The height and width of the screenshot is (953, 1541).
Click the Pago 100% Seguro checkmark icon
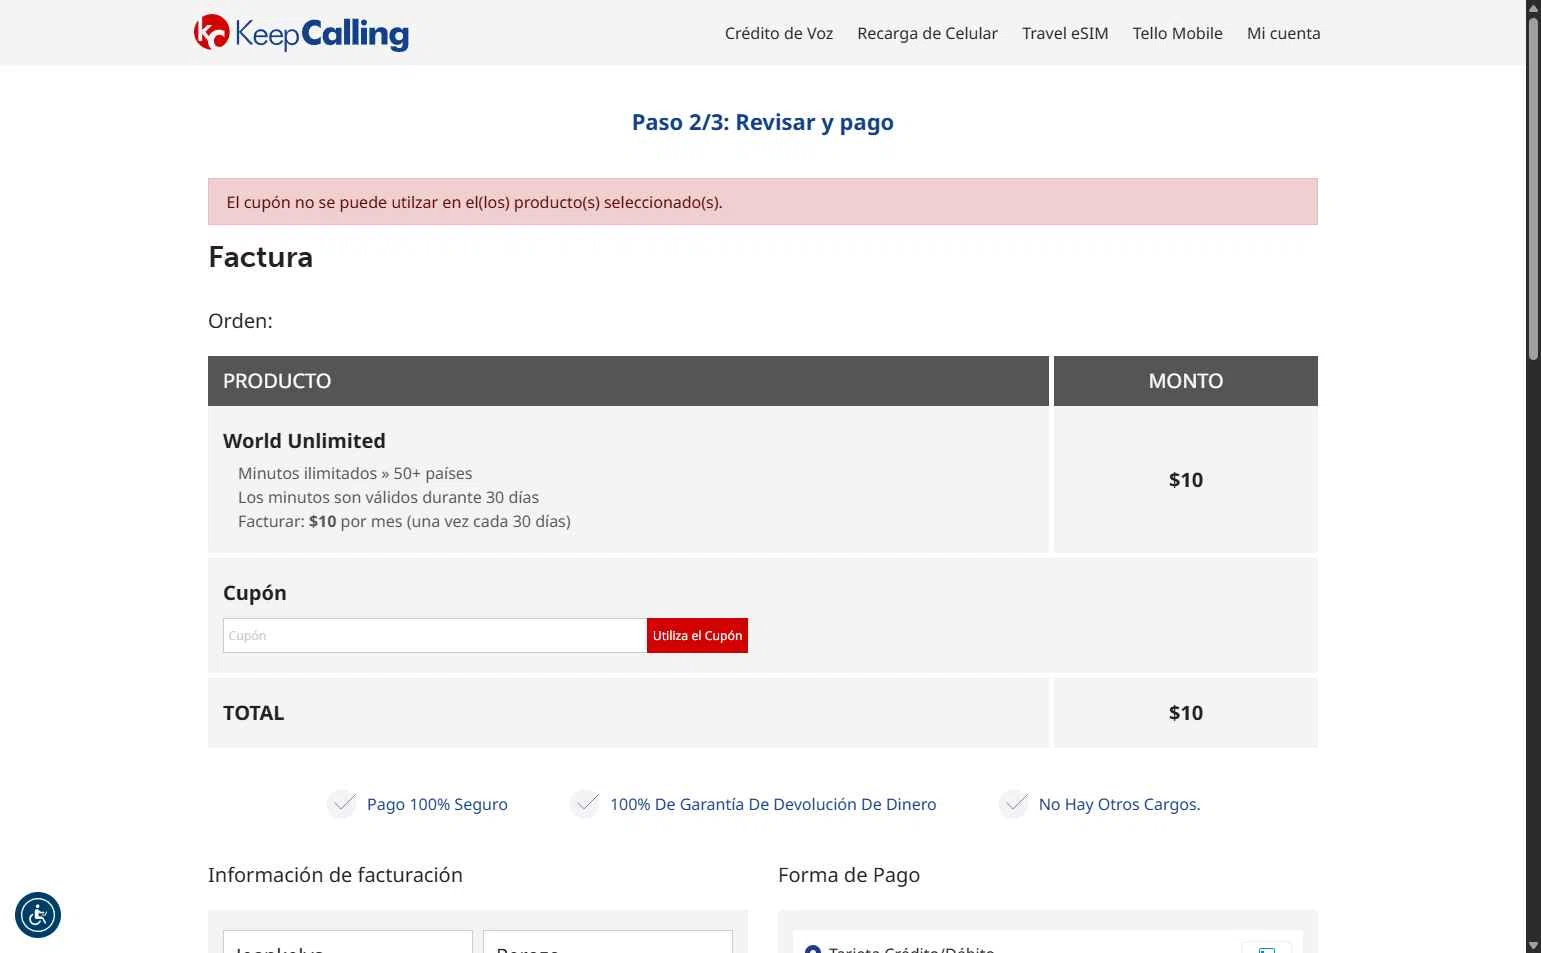[x=342, y=804]
